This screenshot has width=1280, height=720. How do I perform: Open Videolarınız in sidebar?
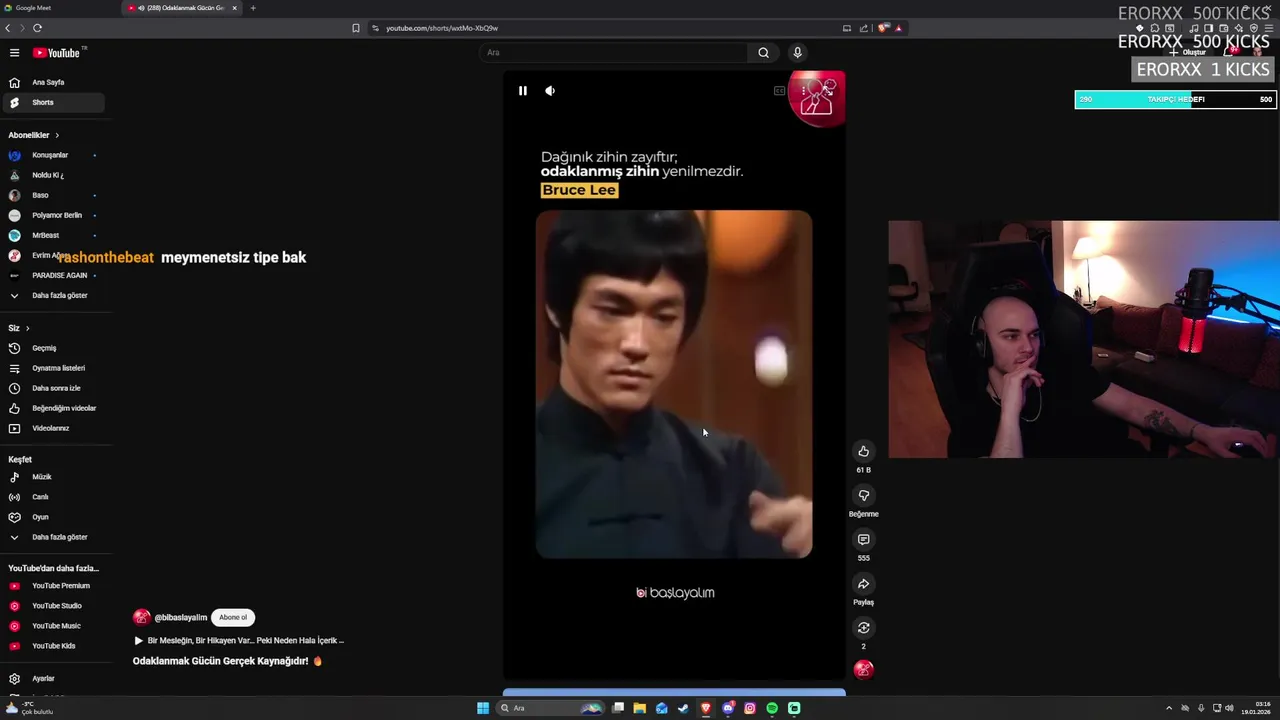[52, 428]
